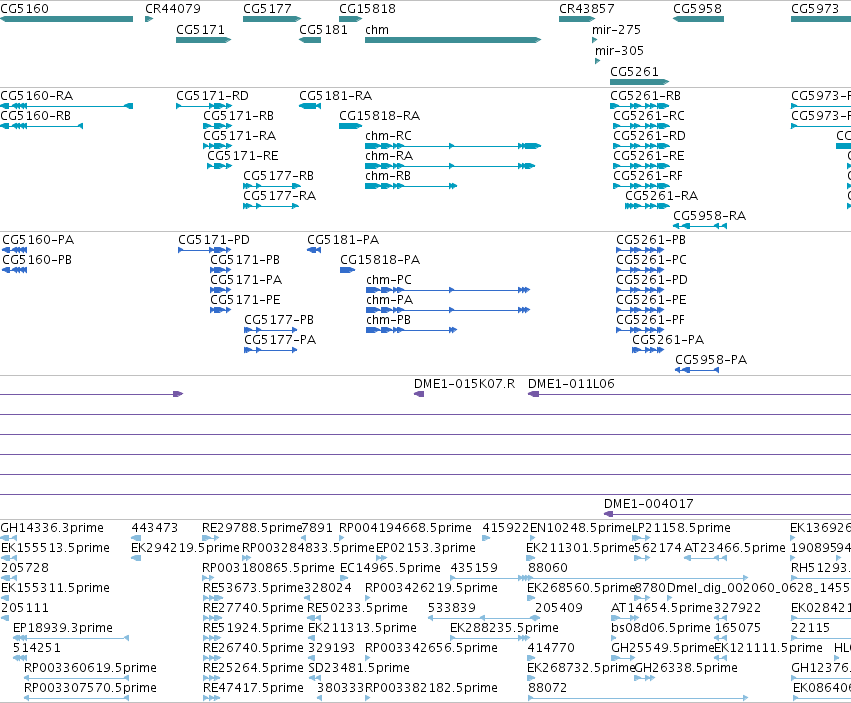Select EST GH26338.5prime
Image resolution: width=851 pixels, height=703 pixels.
[x=686, y=668]
